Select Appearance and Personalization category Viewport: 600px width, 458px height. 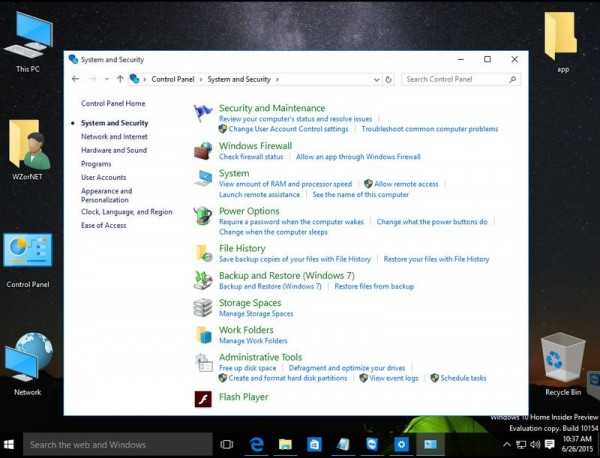[x=106, y=195]
